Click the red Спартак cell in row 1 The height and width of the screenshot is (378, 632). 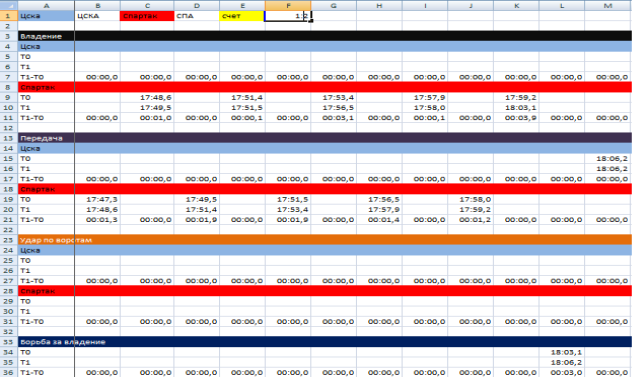coord(147,16)
